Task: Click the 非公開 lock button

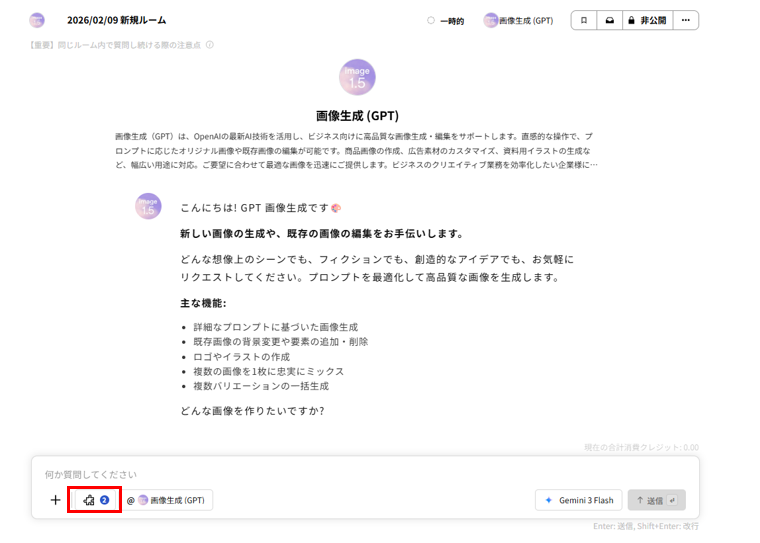Action: tap(648, 20)
